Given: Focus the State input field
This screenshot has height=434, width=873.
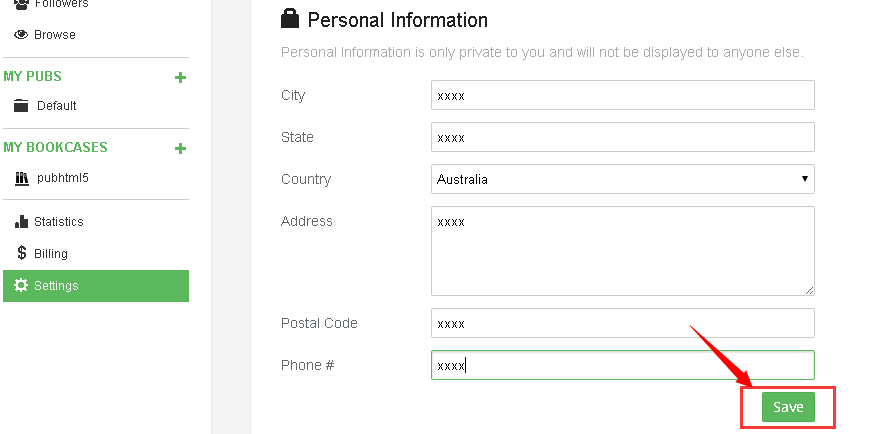Looking at the screenshot, I should tap(622, 137).
